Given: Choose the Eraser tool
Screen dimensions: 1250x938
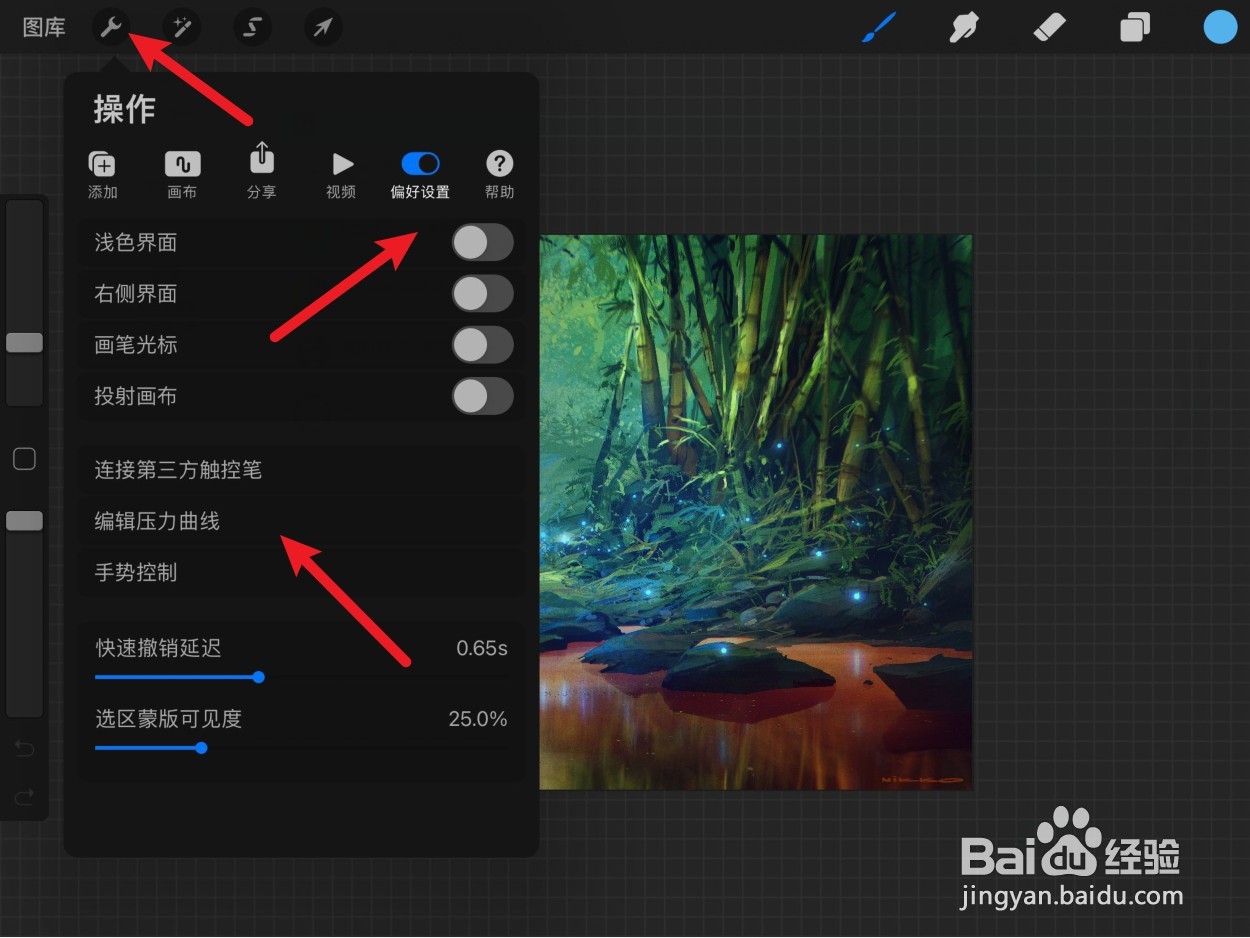Looking at the screenshot, I should tap(1049, 27).
